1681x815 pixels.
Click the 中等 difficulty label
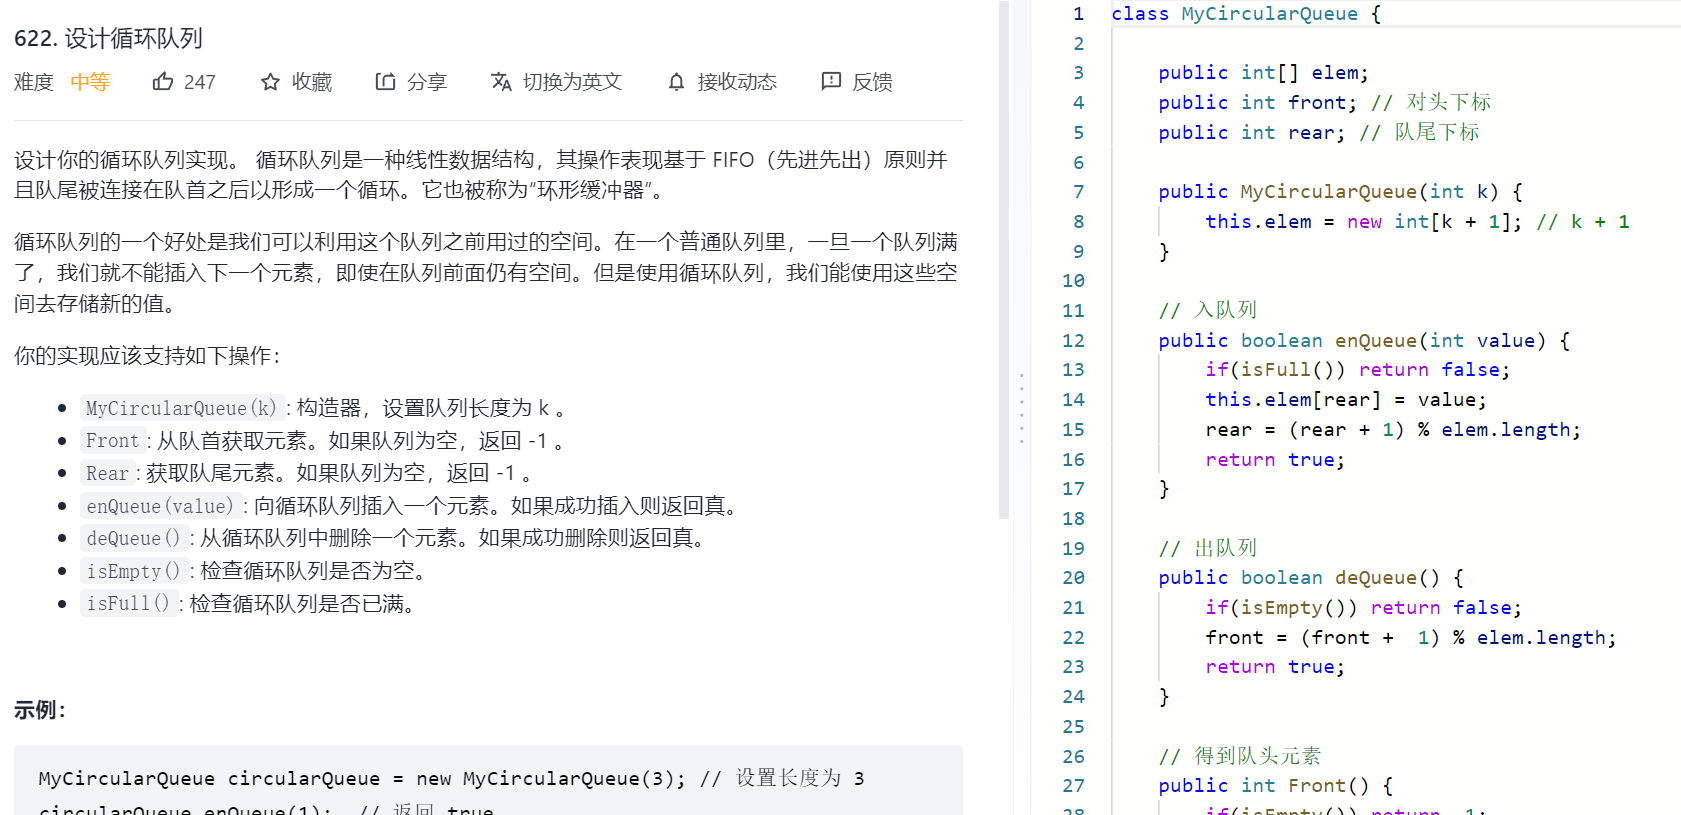(x=90, y=82)
